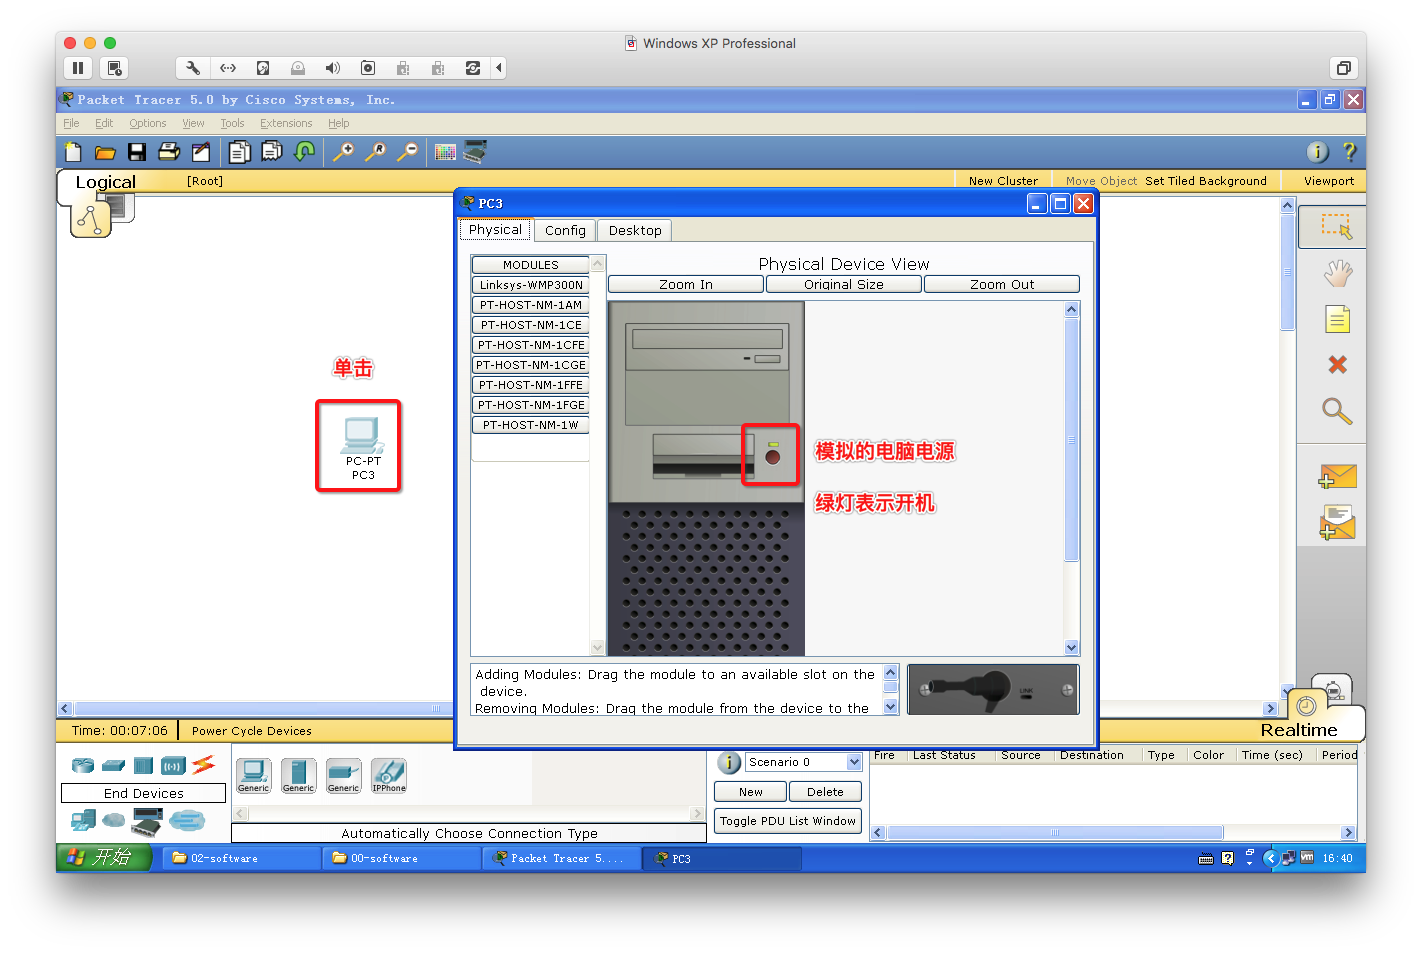Open the drawing Palette icon

coord(445,152)
